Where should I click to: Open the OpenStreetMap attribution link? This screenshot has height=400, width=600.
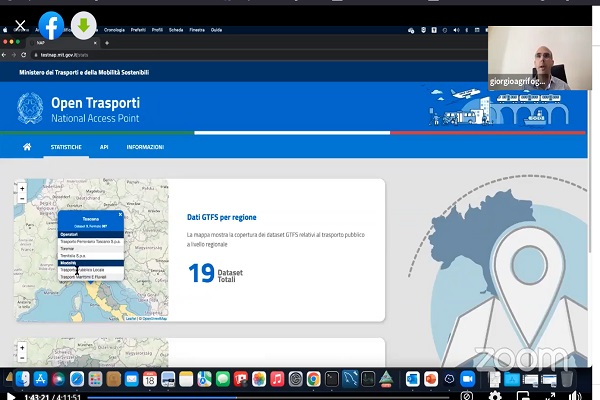click(154, 318)
